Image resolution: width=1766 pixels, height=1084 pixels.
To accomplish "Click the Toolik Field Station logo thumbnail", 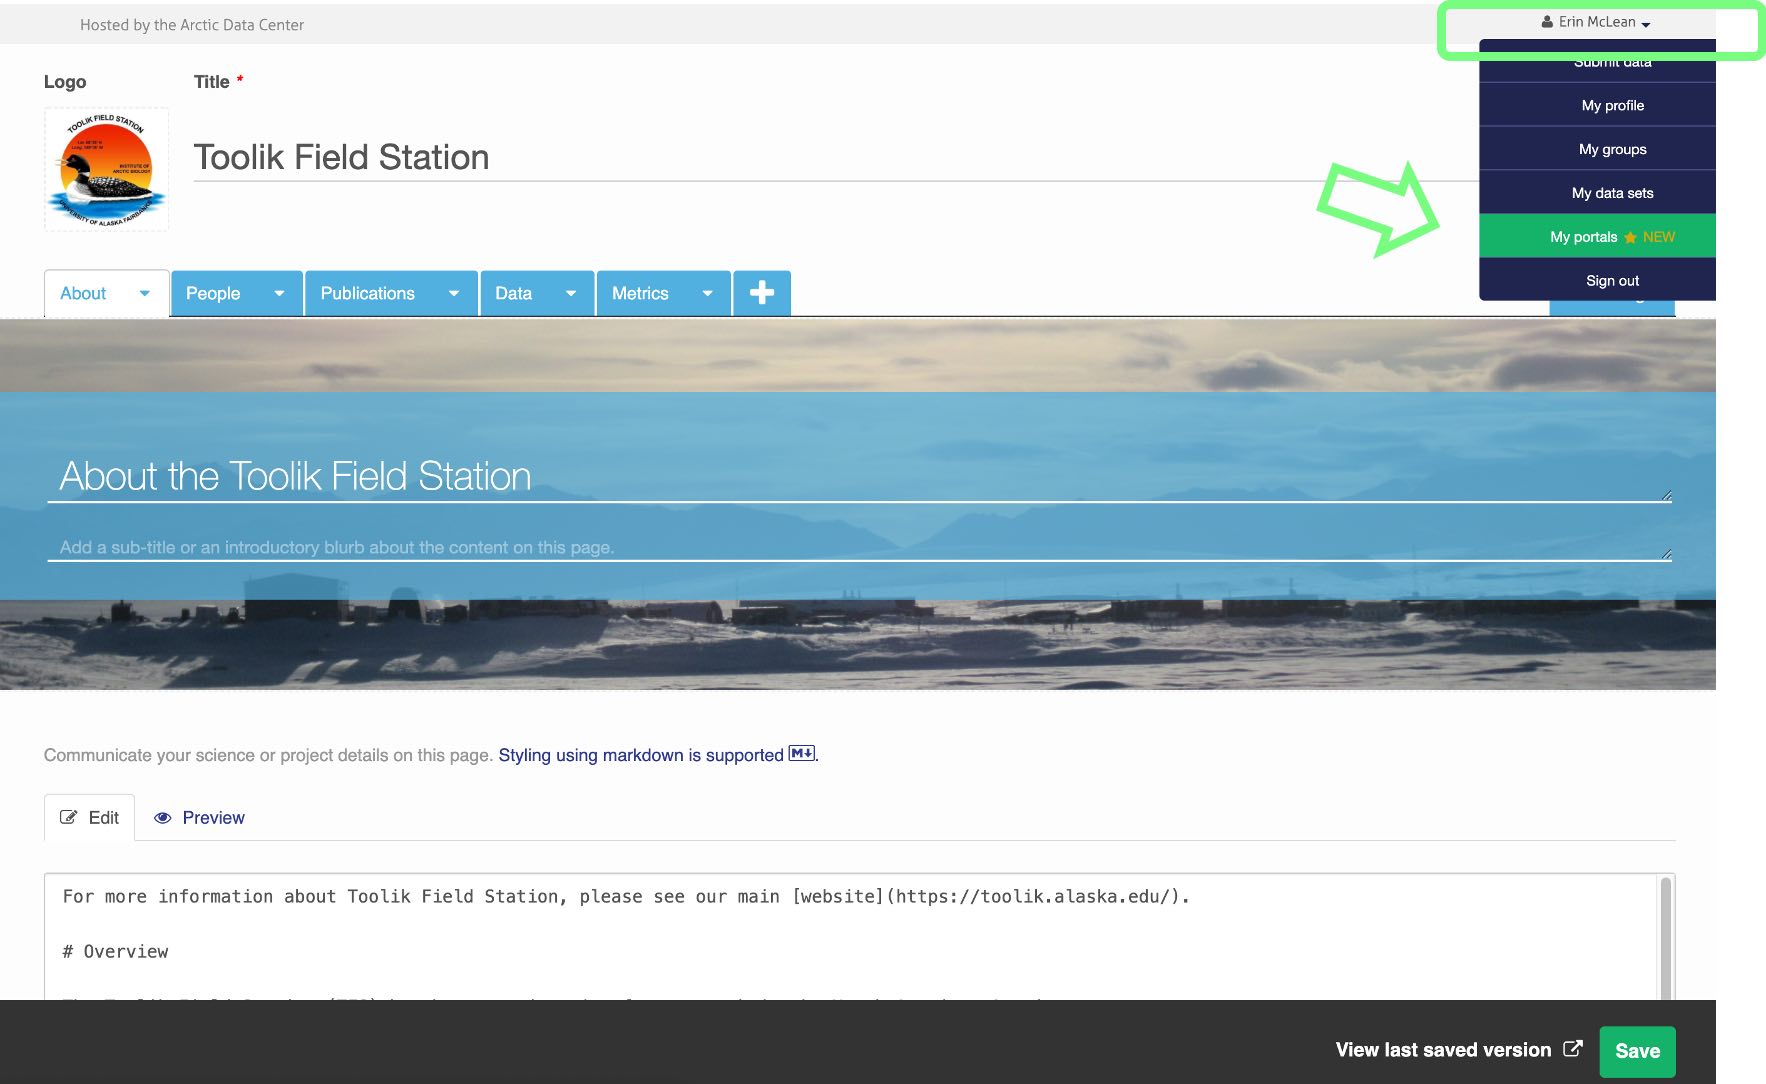I will pos(107,169).
